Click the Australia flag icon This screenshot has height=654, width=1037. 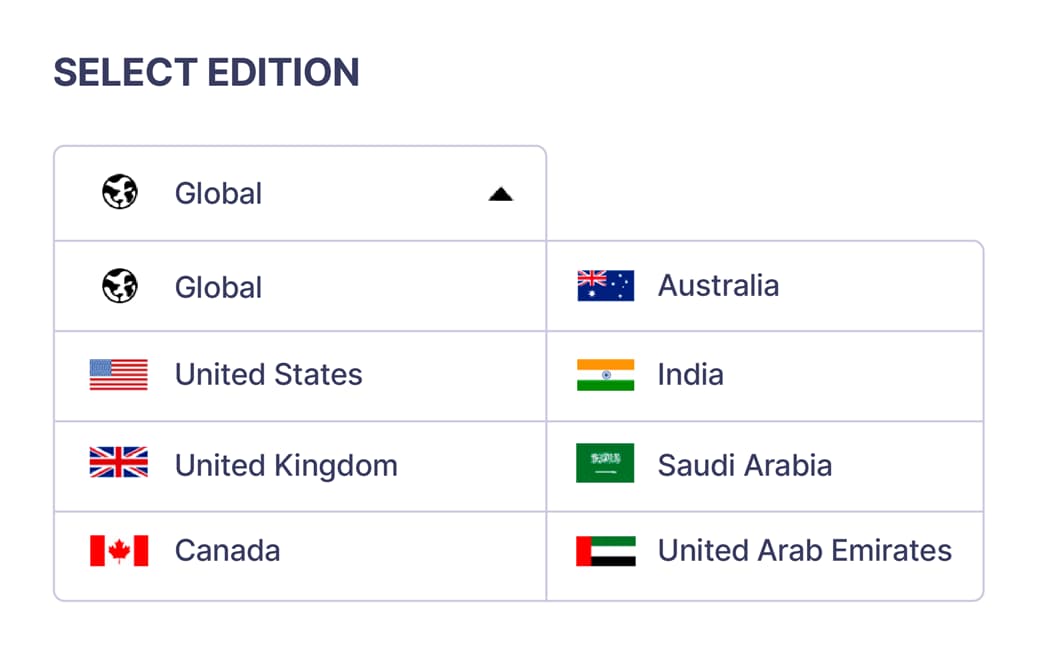coord(605,285)
